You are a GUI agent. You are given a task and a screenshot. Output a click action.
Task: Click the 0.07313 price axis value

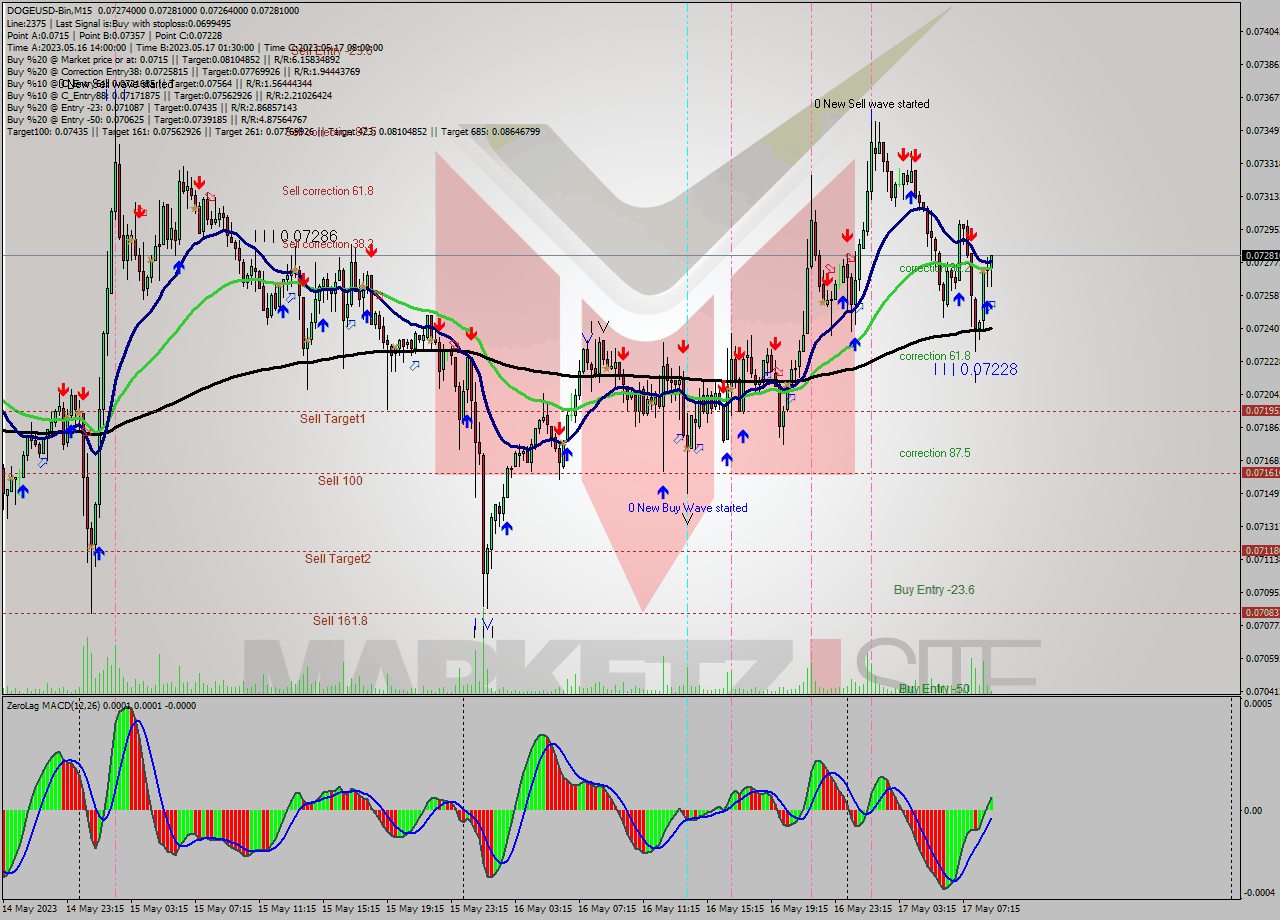1262,196
